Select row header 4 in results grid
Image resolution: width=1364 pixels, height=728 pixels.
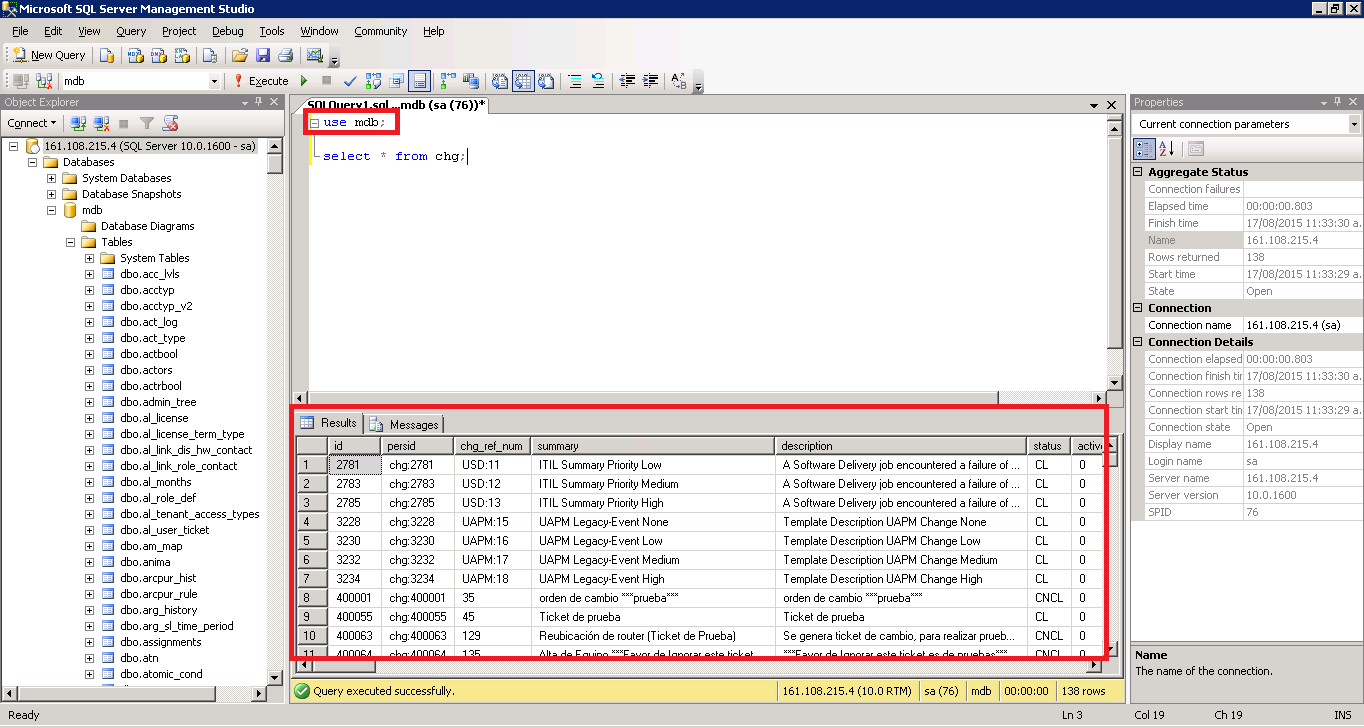coord(312,522)
